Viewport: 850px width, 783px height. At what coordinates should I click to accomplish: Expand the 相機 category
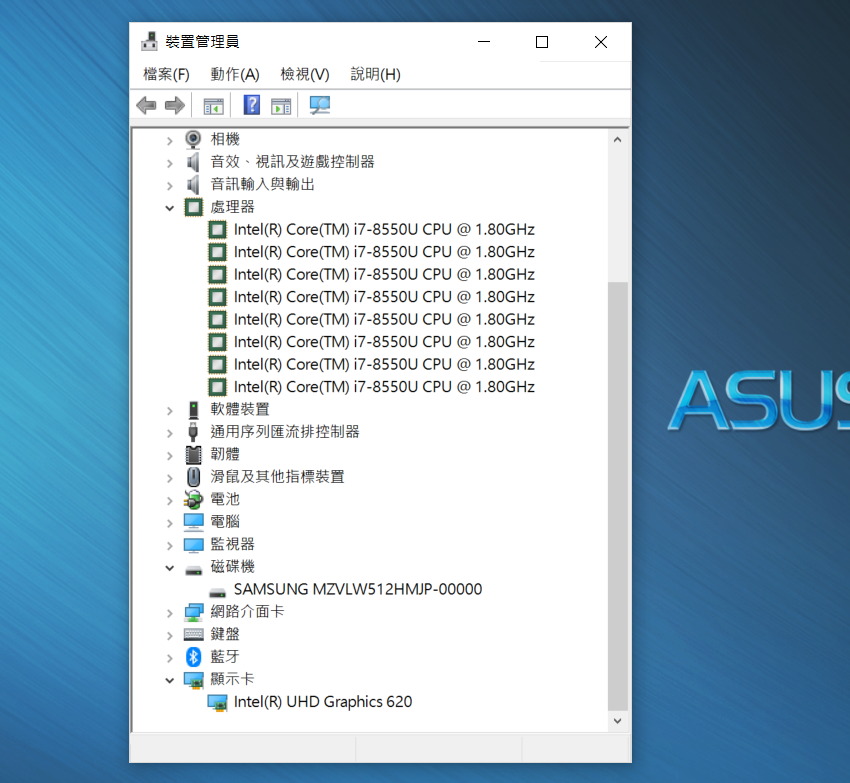click(x=170, y=140)
